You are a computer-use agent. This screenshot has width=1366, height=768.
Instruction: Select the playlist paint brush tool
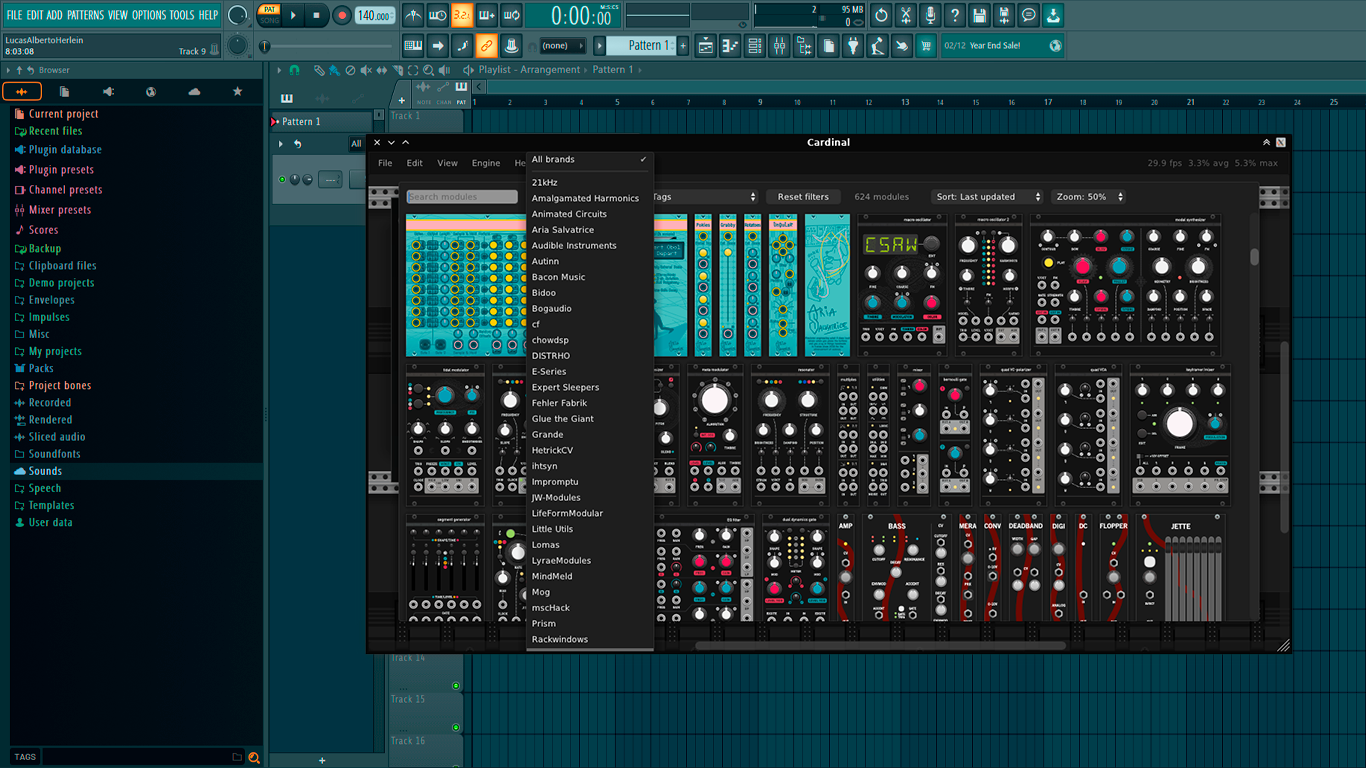[334, 70]
